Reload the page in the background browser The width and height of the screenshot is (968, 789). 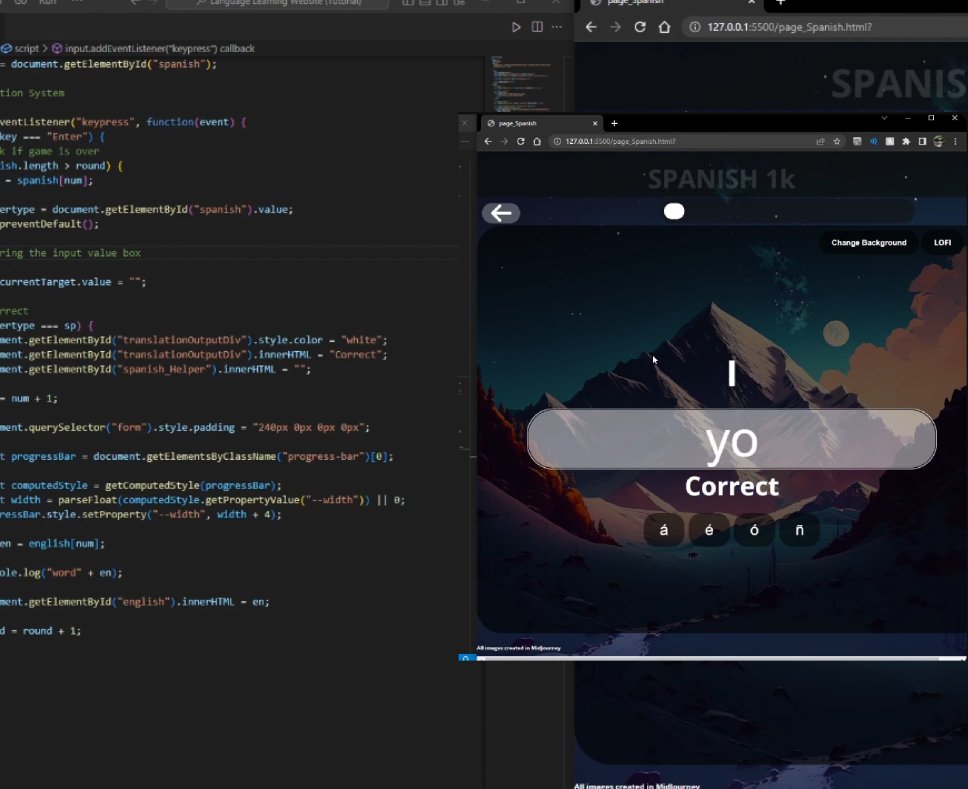[x=640, y=27]
